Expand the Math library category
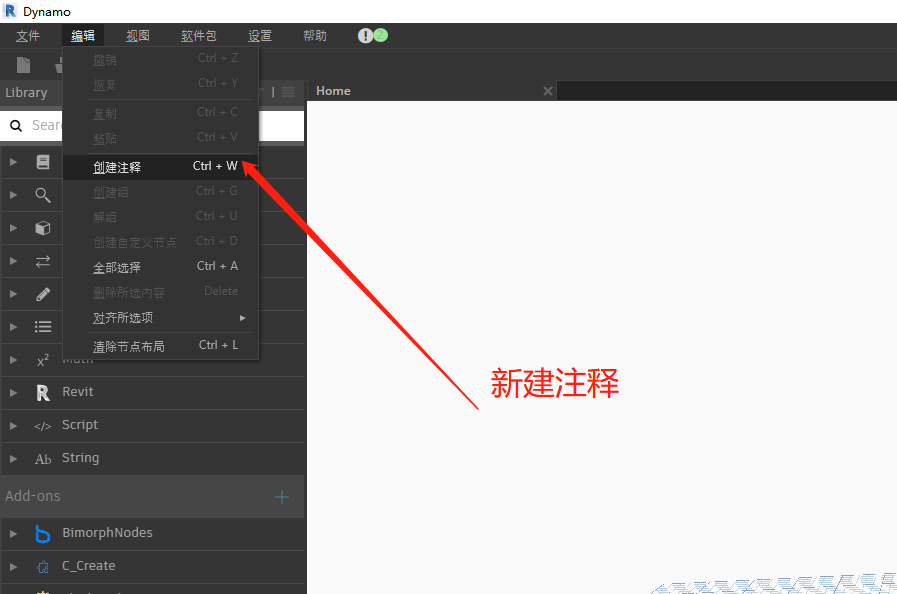The height and width of the screenshot is (594, 897). pos(13,360)
